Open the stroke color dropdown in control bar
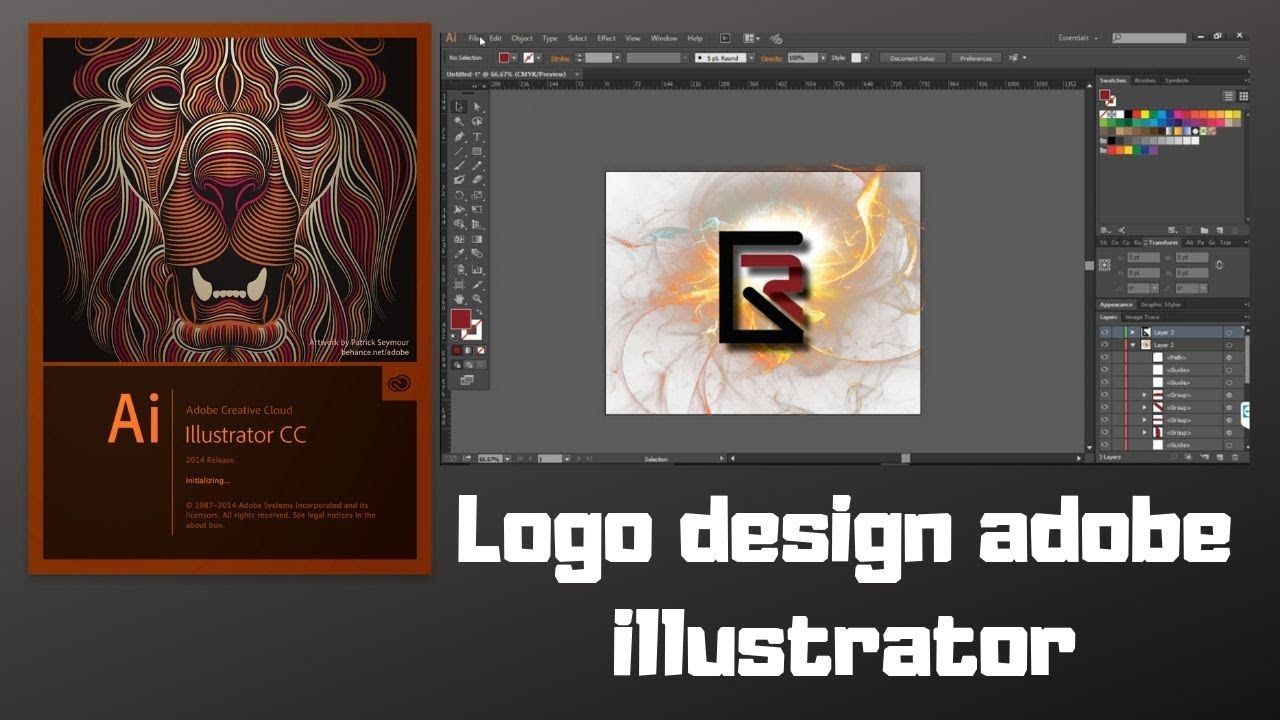The width and height of the screenshot is (1280, 720). [538, 58]
